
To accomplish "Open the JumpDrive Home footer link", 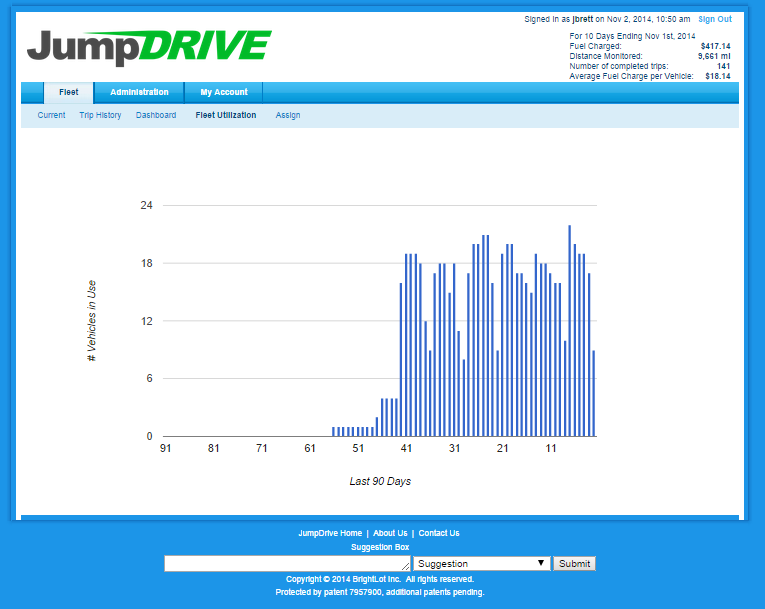I will coord(330,533).
